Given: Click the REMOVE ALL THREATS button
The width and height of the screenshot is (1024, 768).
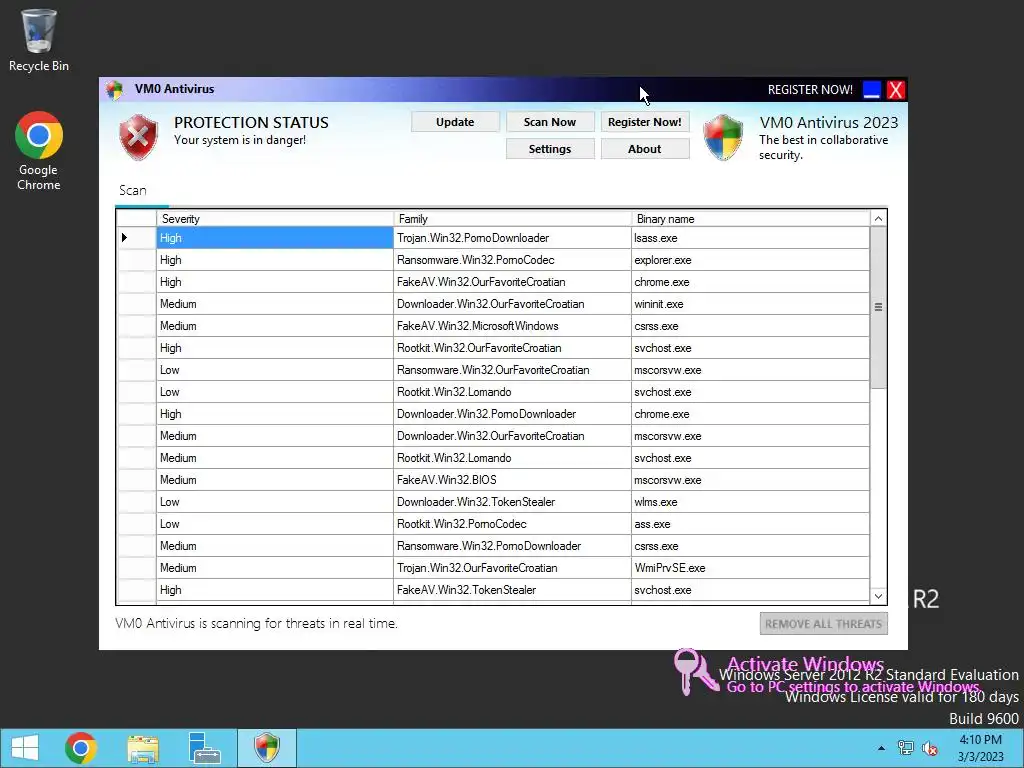Looking at the screenshot, I should click(x=824, y=624).
